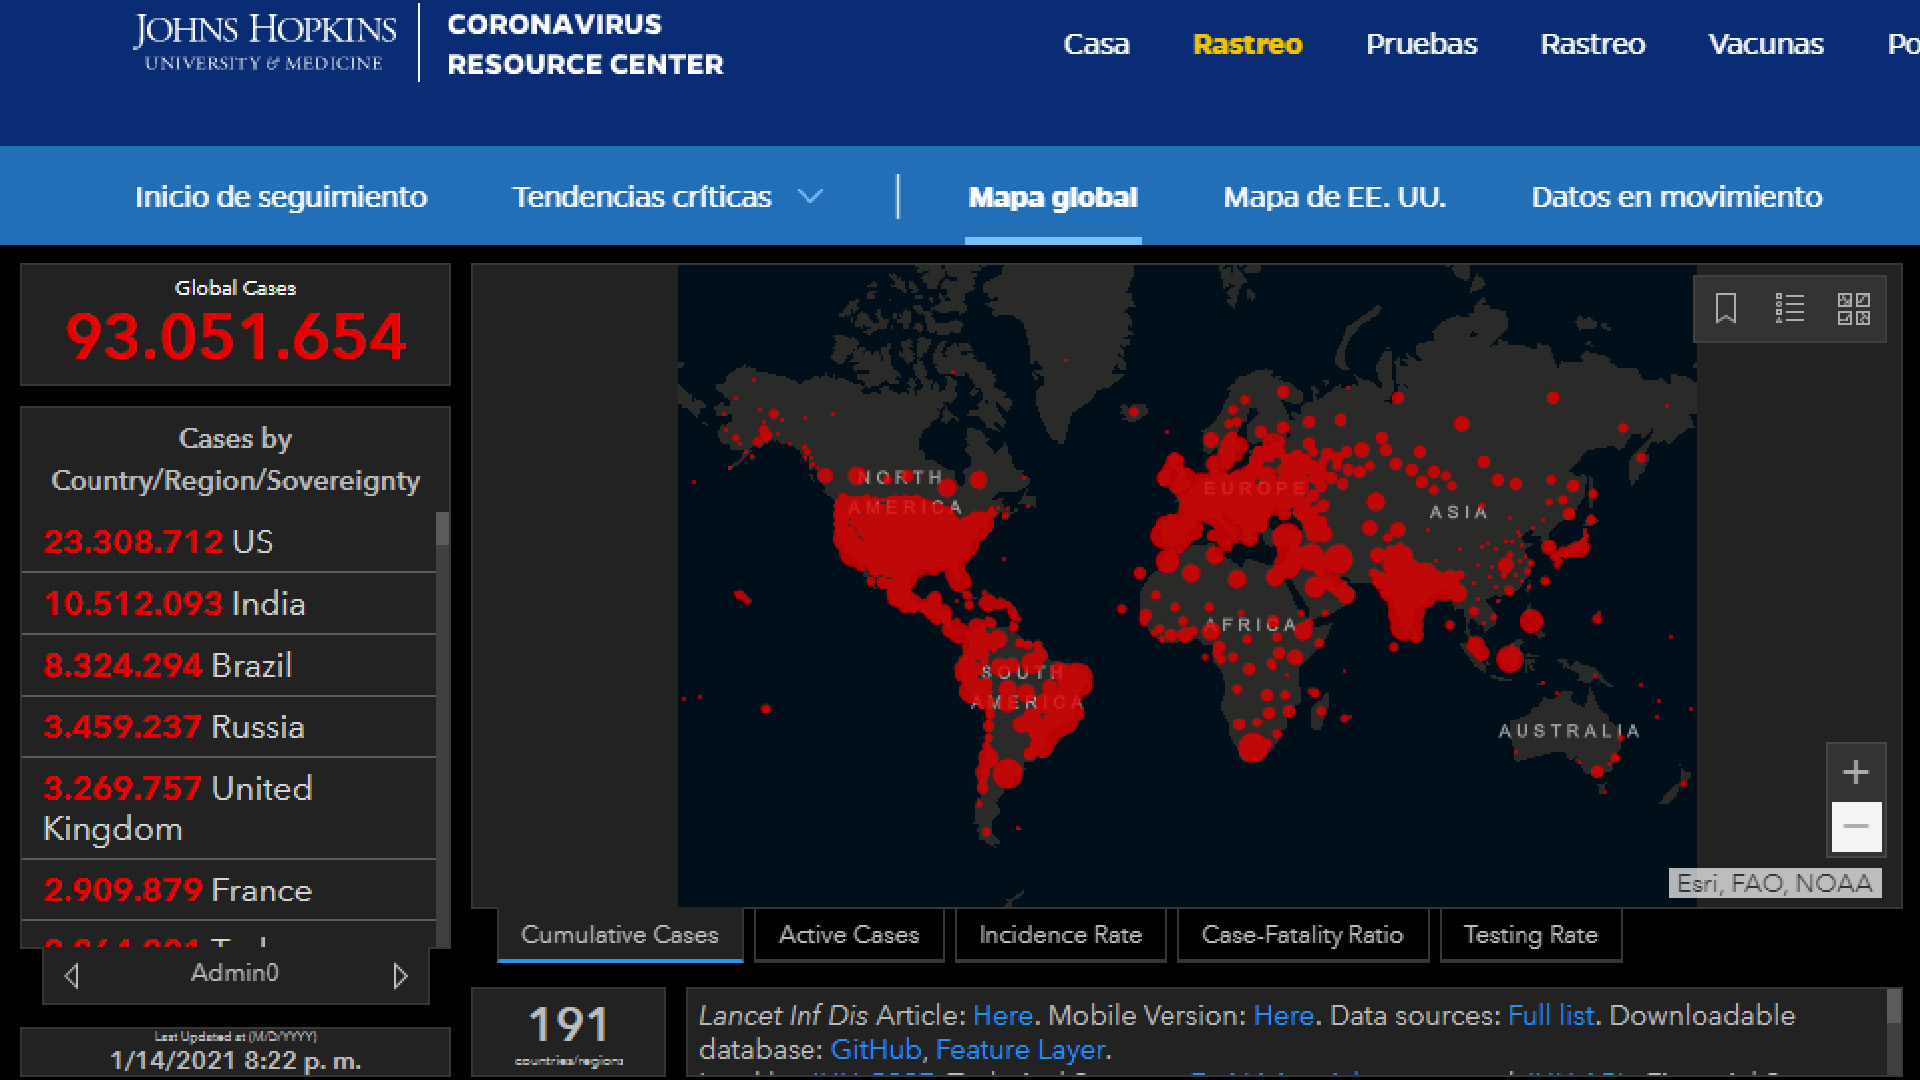Open the Full list data sources link
This screenshot has width=1920, height=1080.
(x=1551, y=1015)
